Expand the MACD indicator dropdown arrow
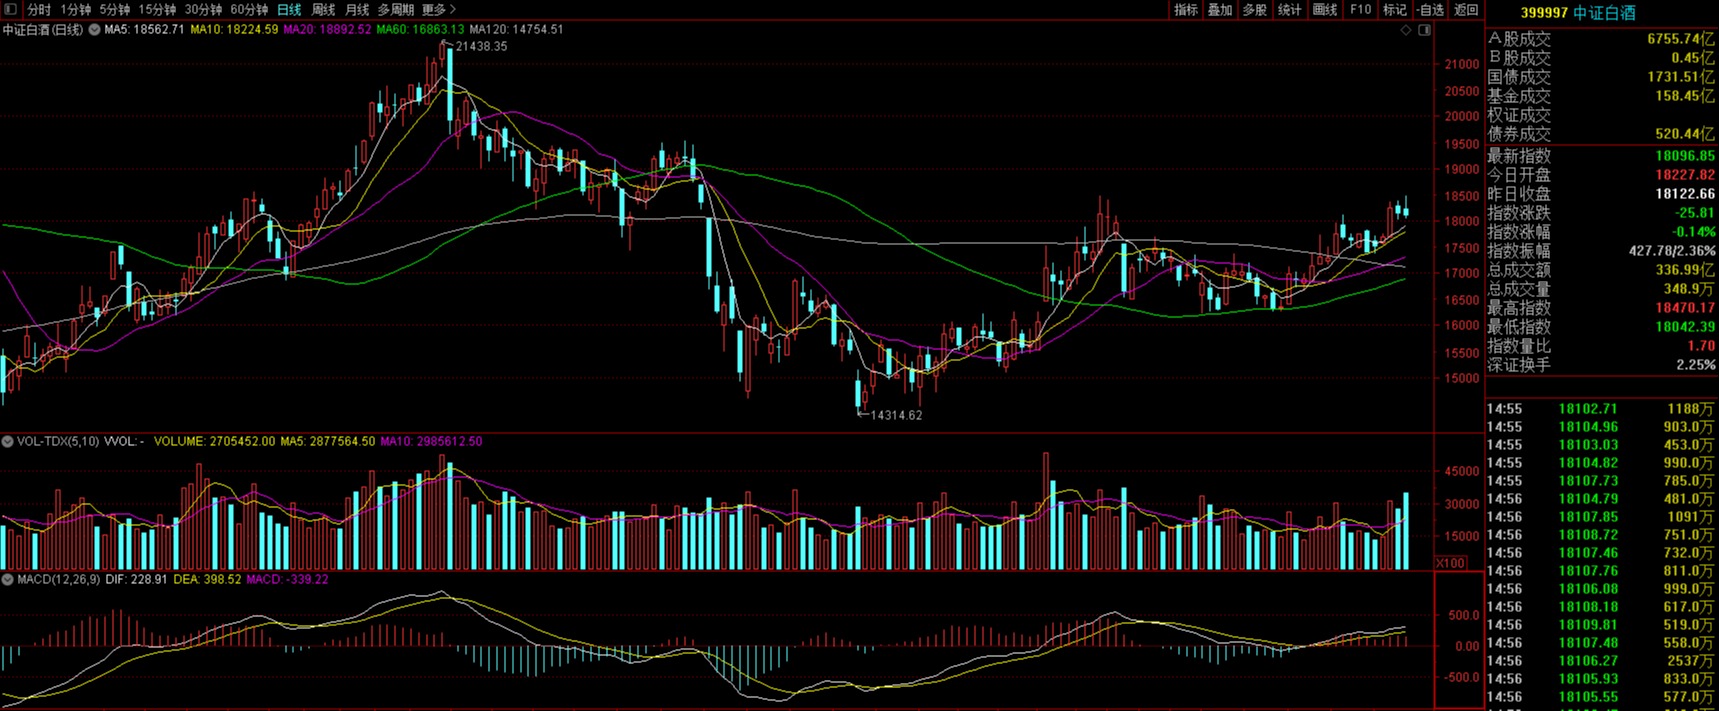This screenshot has width=1719, height=711. pos(8,579)
